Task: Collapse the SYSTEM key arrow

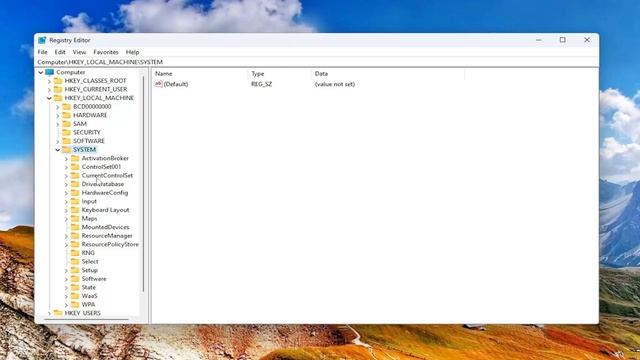Action: pos(58,150)
